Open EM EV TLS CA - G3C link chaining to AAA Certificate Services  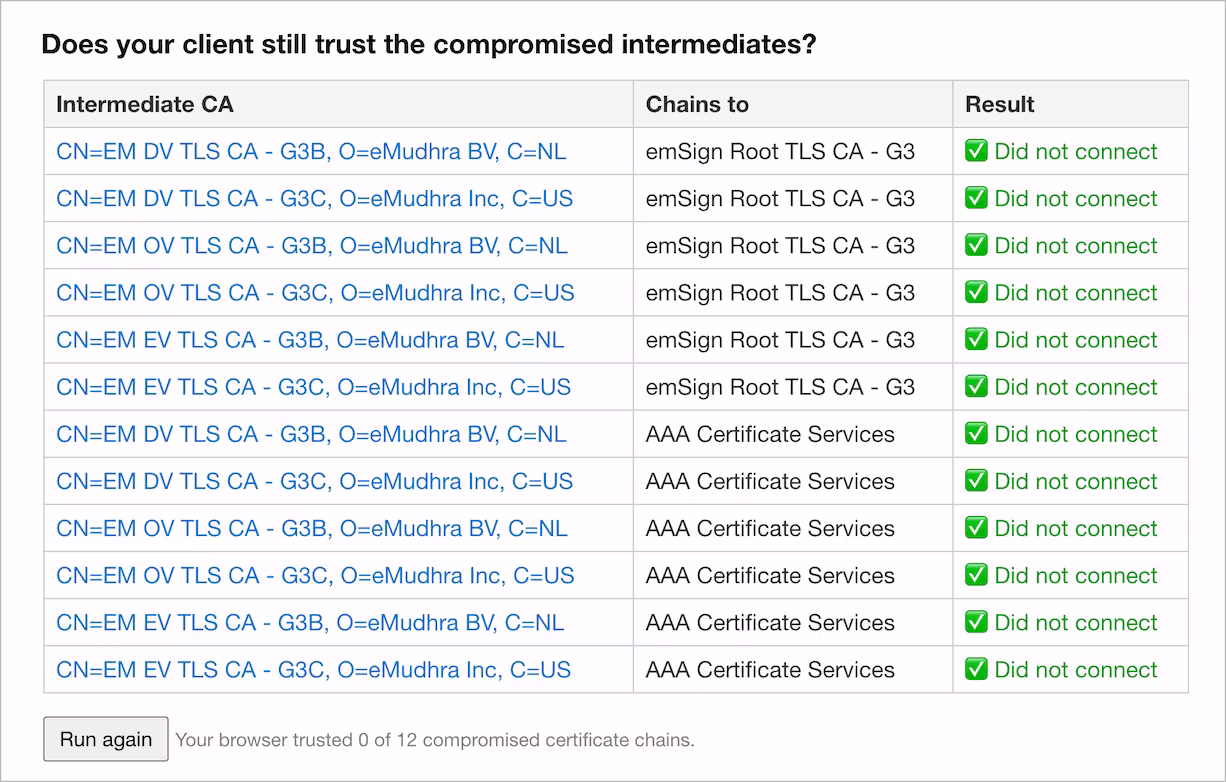pos(314,669)
